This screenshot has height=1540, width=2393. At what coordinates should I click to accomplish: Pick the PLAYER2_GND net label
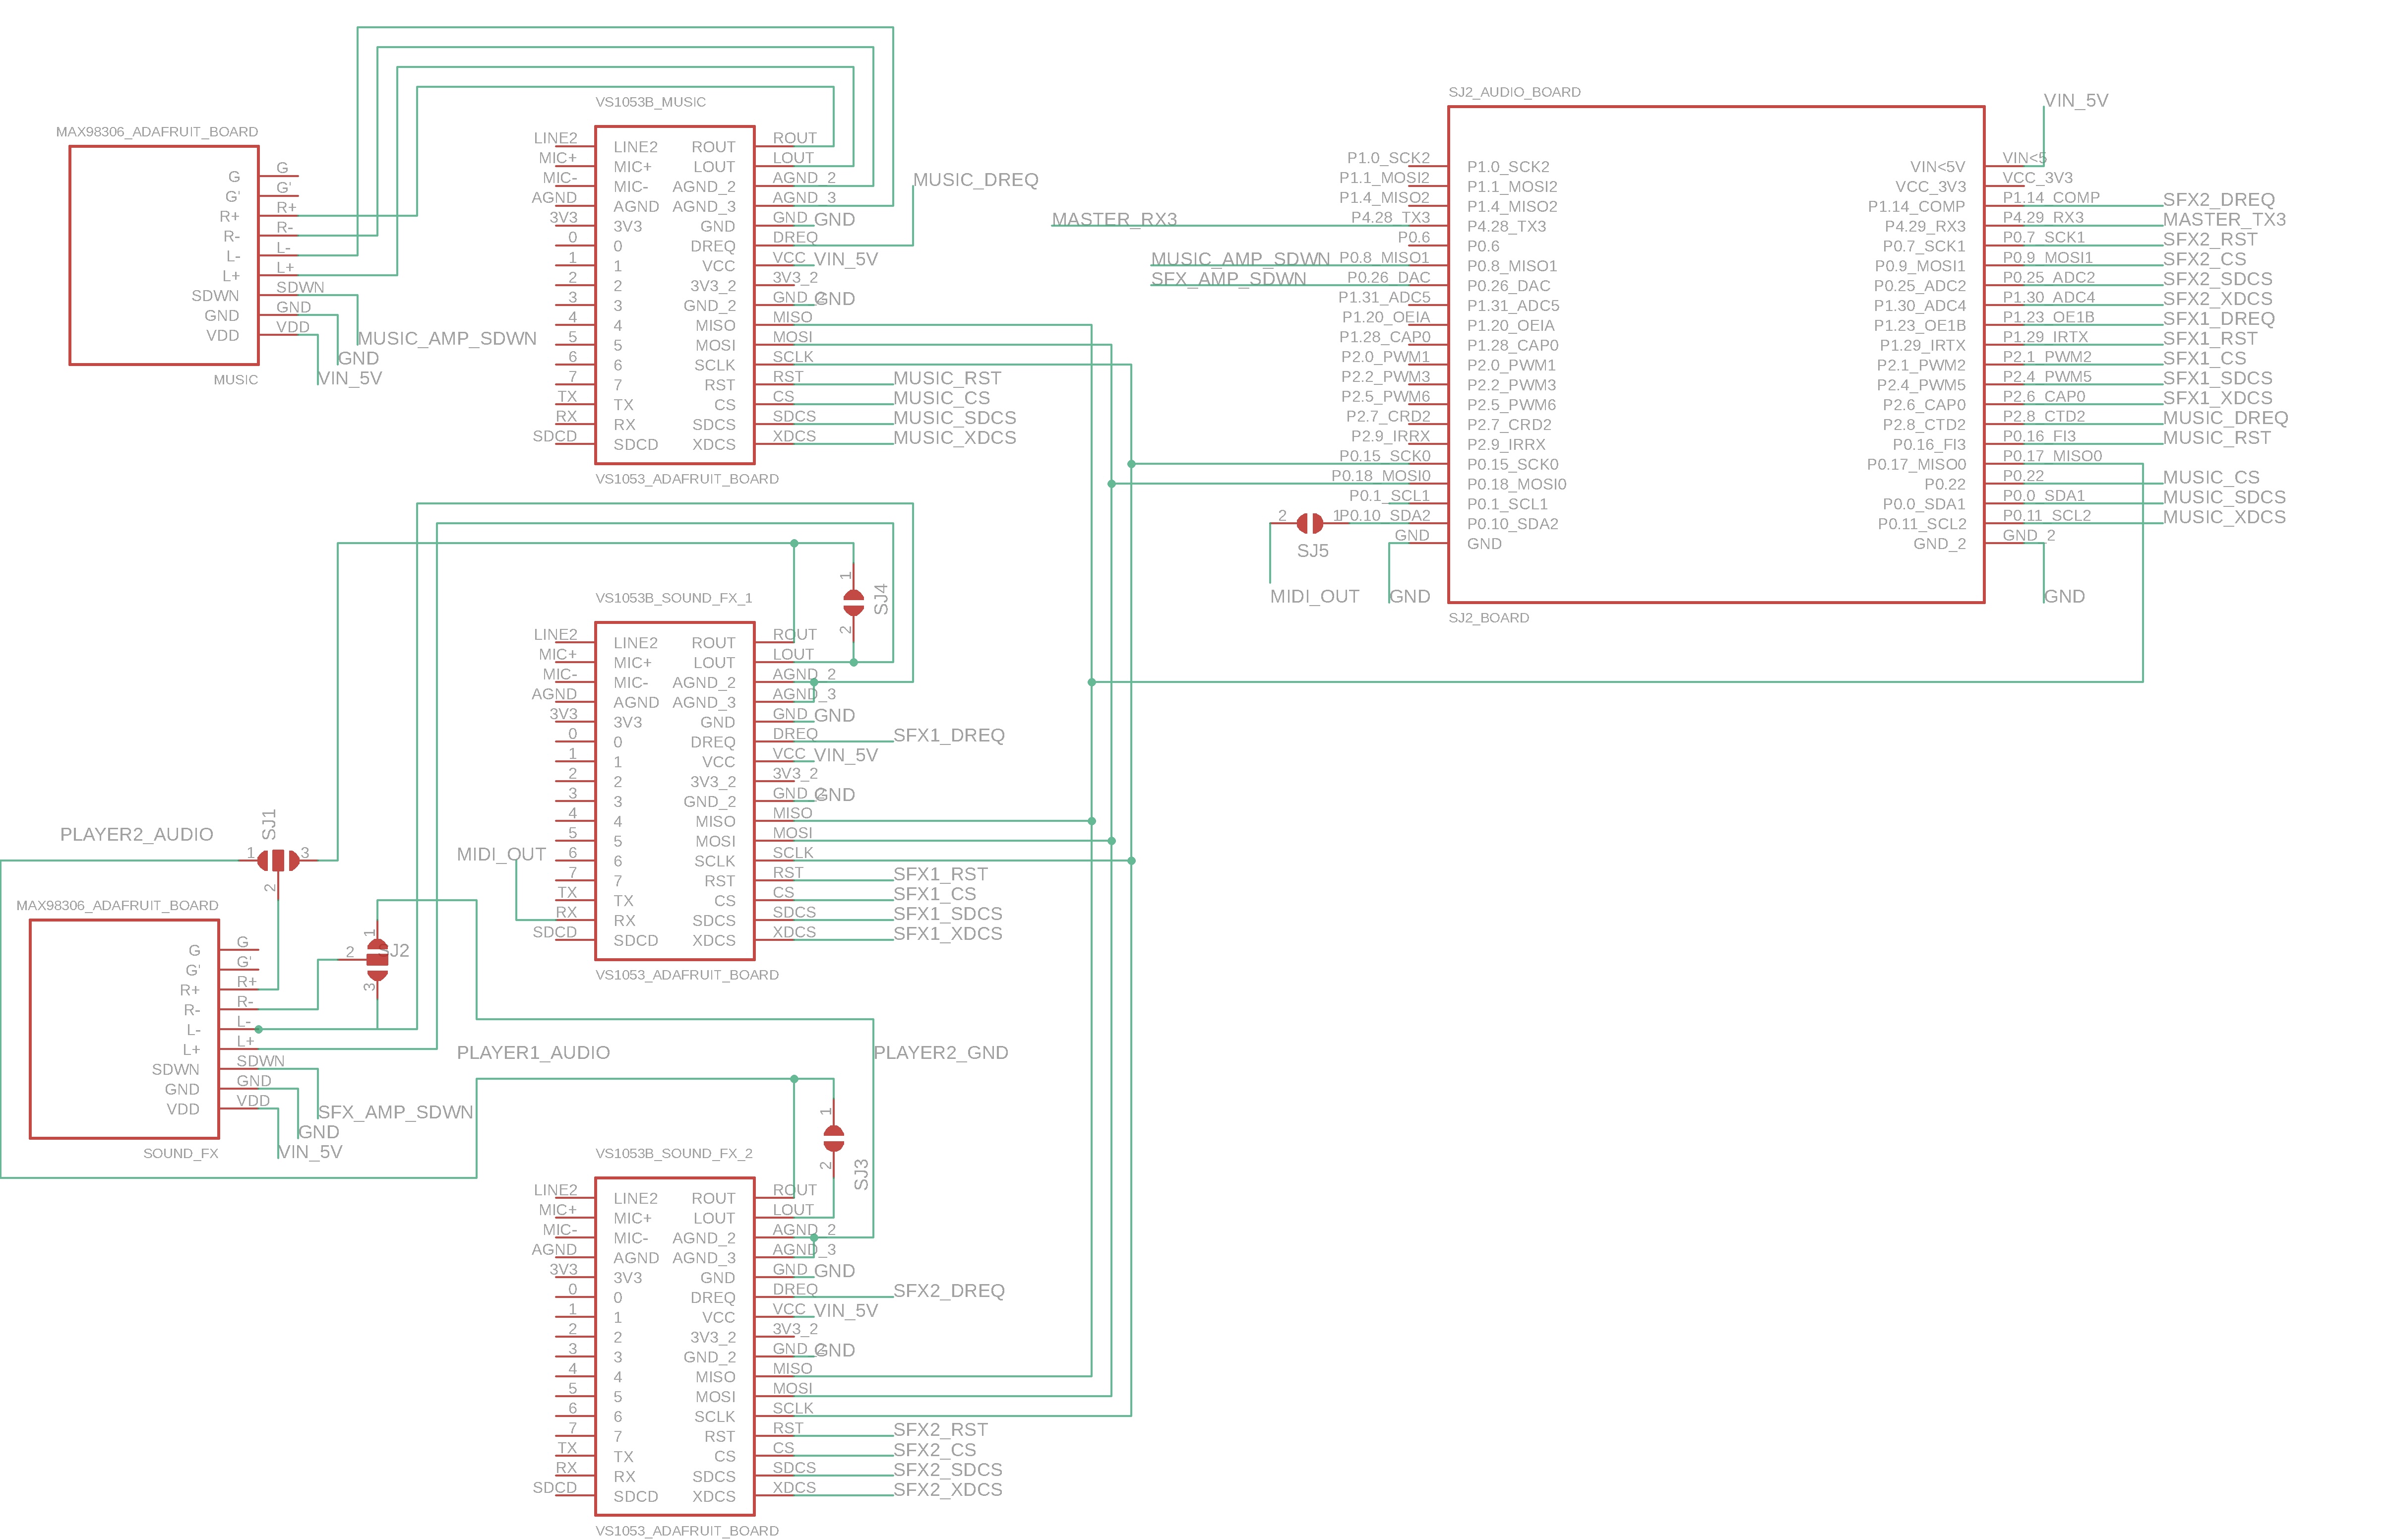tap(941, 1052)
